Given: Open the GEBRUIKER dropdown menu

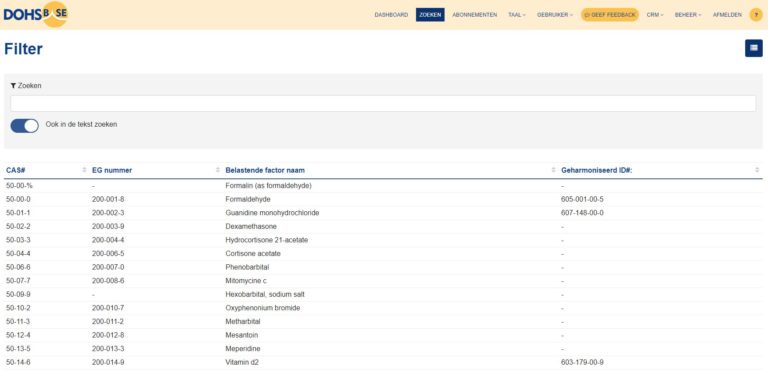Looking at the screenshot, I should pyautogui.click(x=554, y=15).
